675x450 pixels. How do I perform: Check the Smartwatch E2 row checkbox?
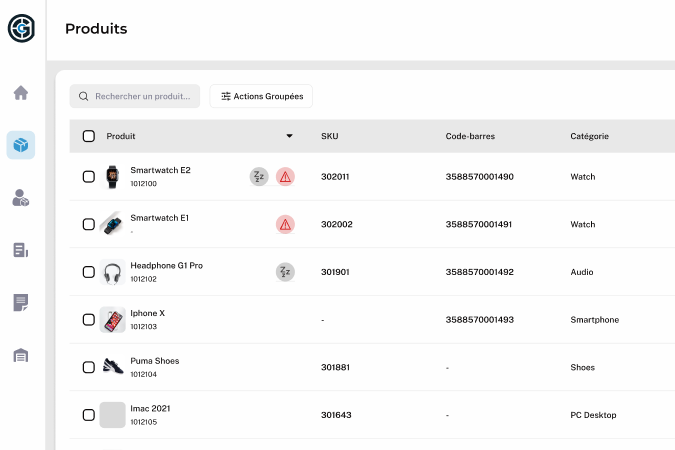89,177
